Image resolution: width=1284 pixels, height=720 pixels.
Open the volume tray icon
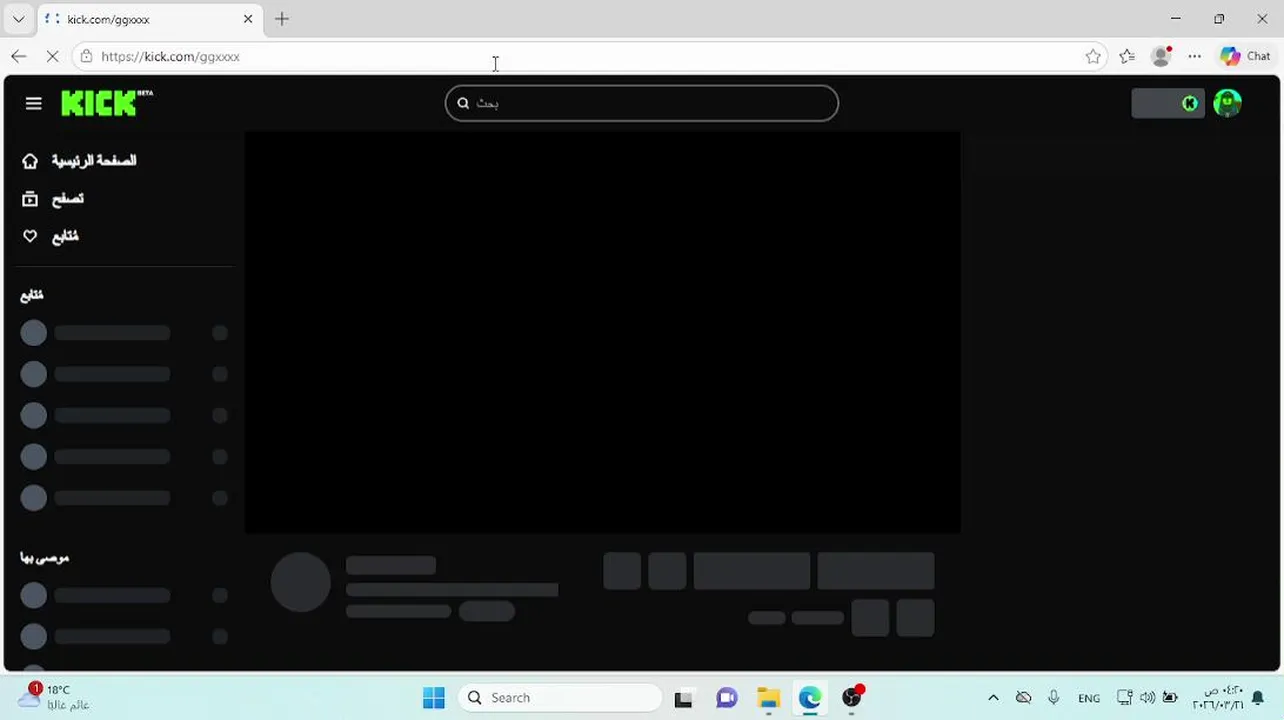(x=1147, y=698)
